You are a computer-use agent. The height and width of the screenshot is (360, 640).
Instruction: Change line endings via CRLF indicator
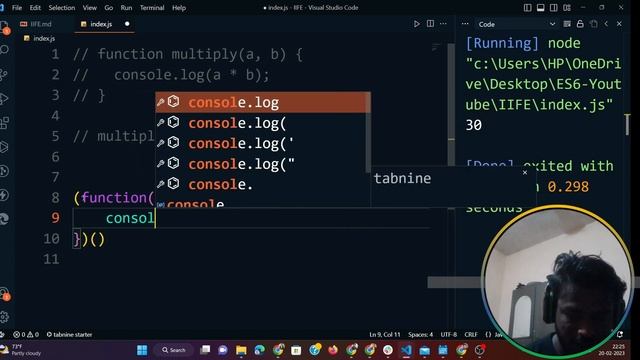pos(471,335)
